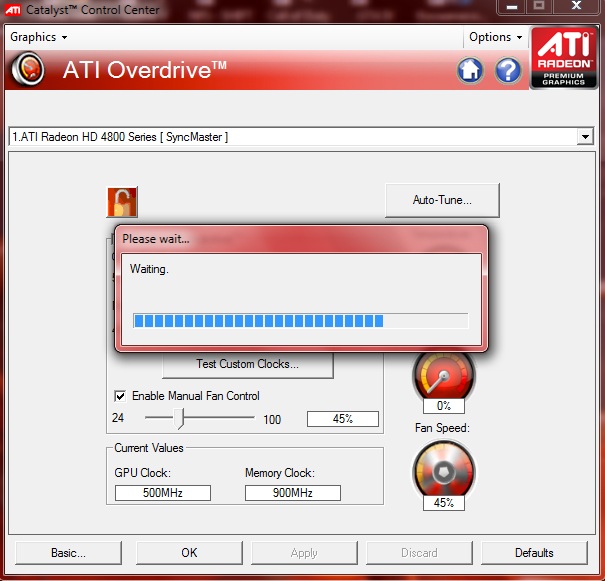This screenshot has width=605, height=581.
Task: Click the '100' maximum fan slider label
Action: click(x=272, y=419)
